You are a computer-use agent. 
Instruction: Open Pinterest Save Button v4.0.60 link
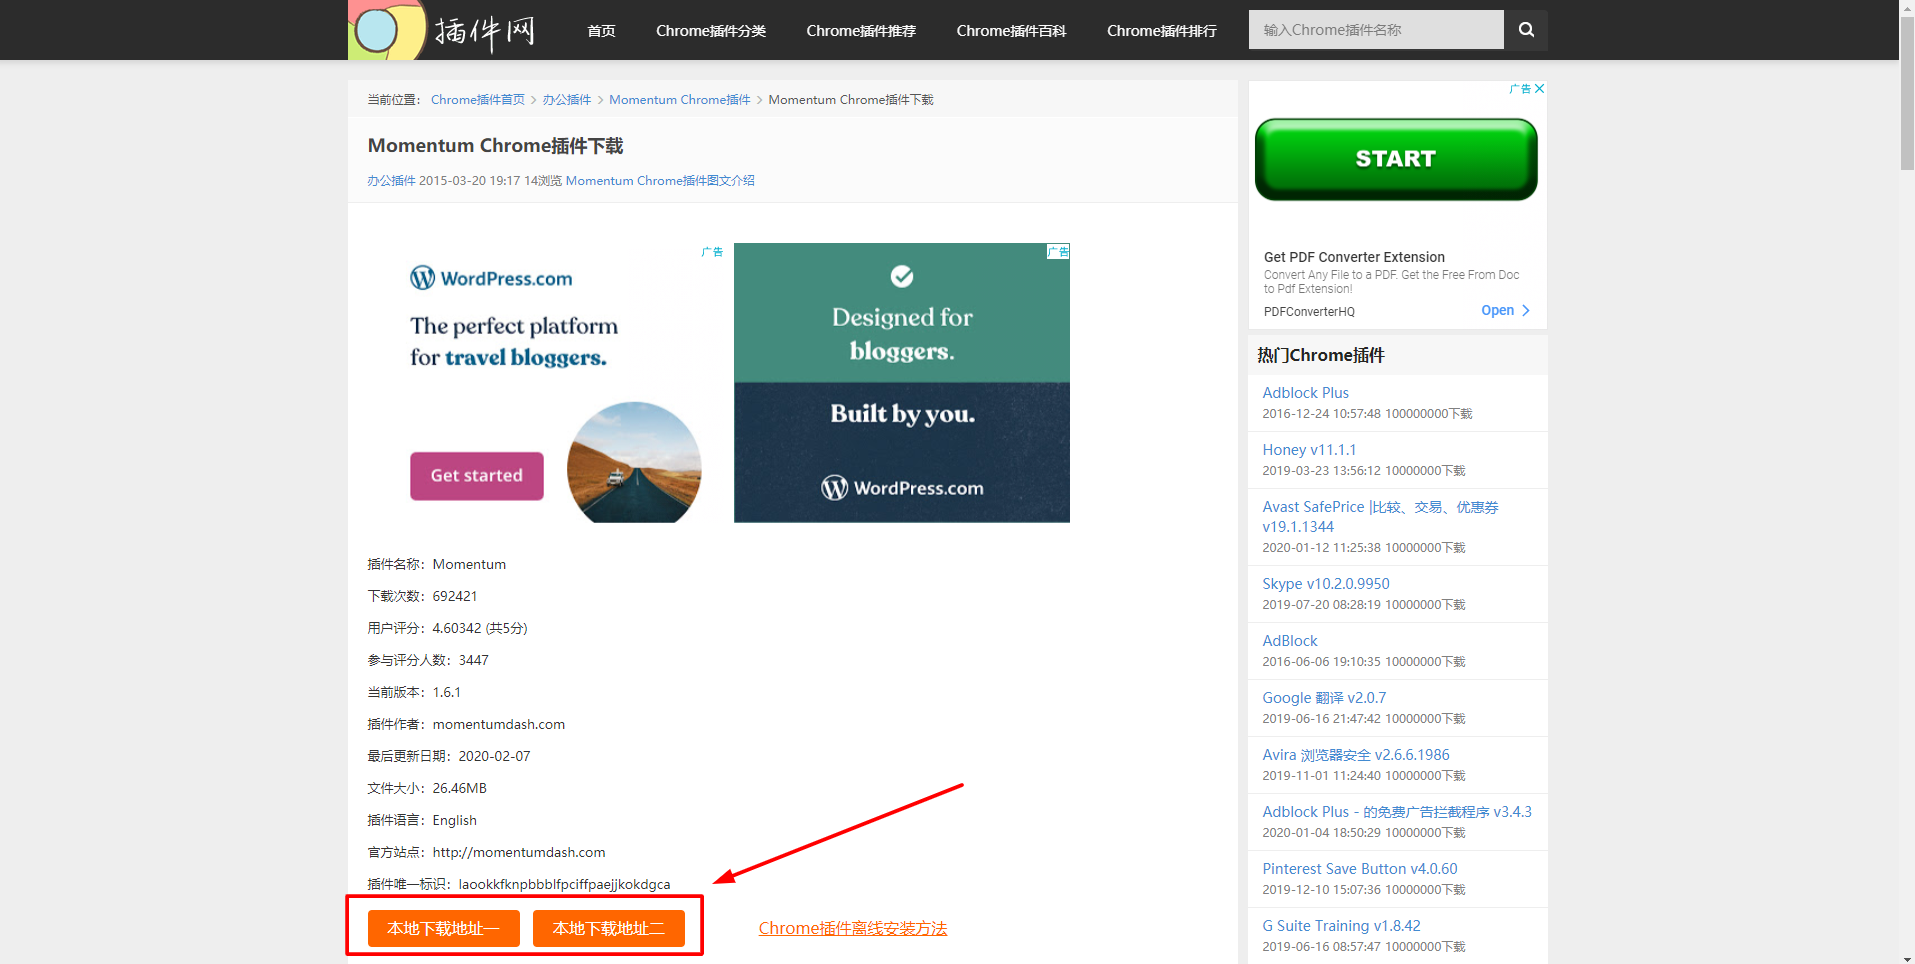1360,869
